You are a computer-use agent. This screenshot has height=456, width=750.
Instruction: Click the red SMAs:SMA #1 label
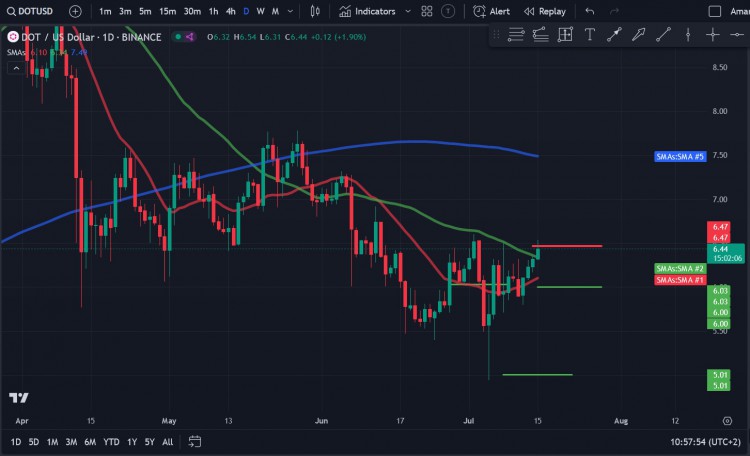[x=680, y=280]
